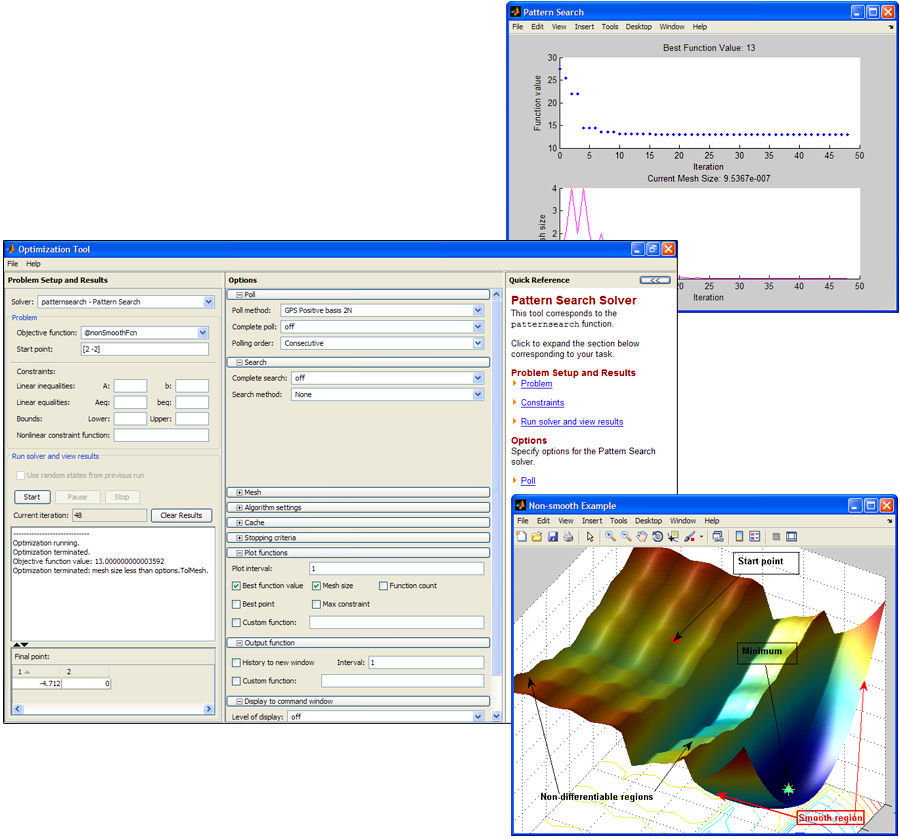The height and width of the screenshot is (839, 900).
Task: Insert a legend on the figure
Action: pos(753,536)
